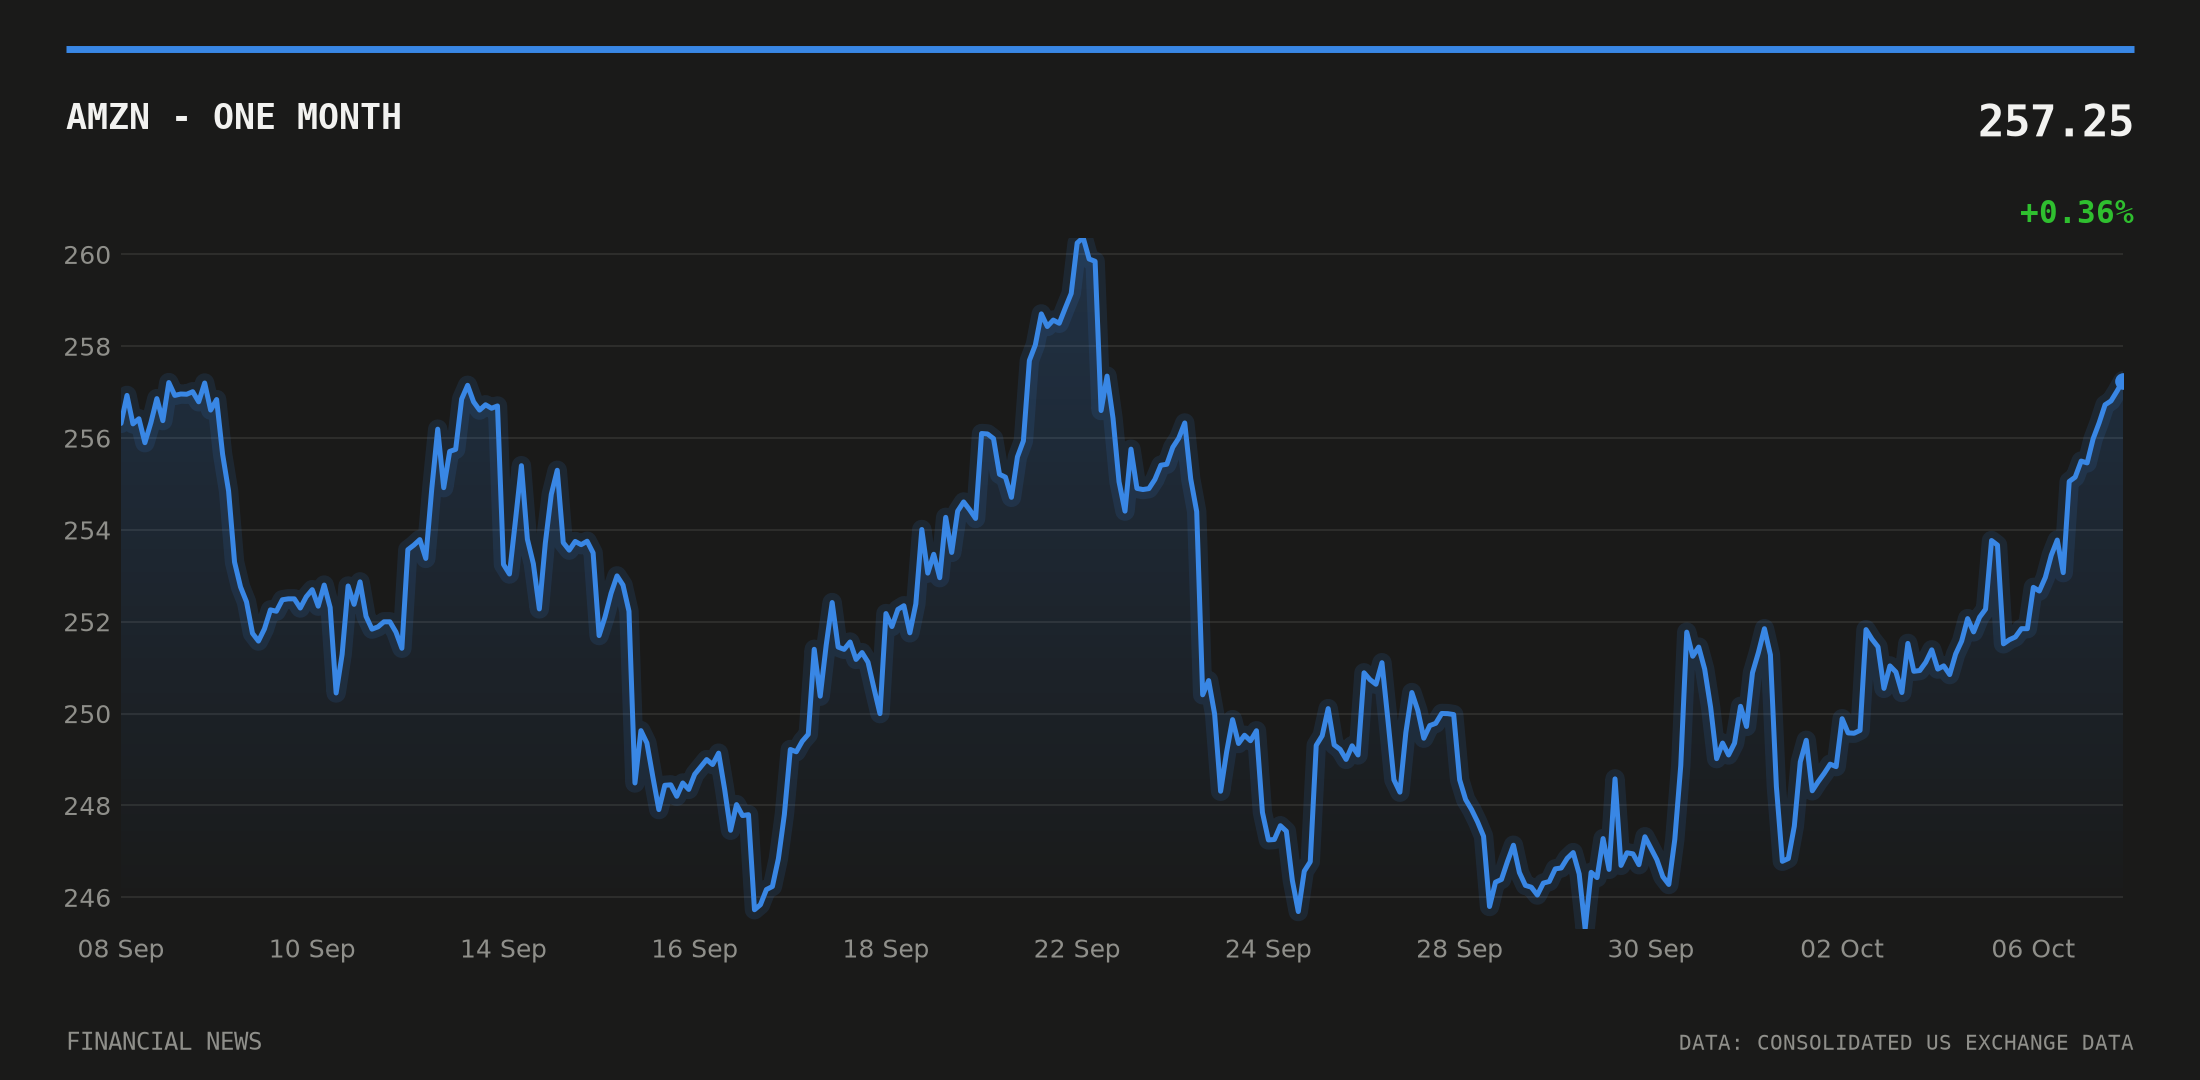This screenshot has height=1080, width=2200.
Task: Click the 260 y-axis label
Action: tap(87, 255)
